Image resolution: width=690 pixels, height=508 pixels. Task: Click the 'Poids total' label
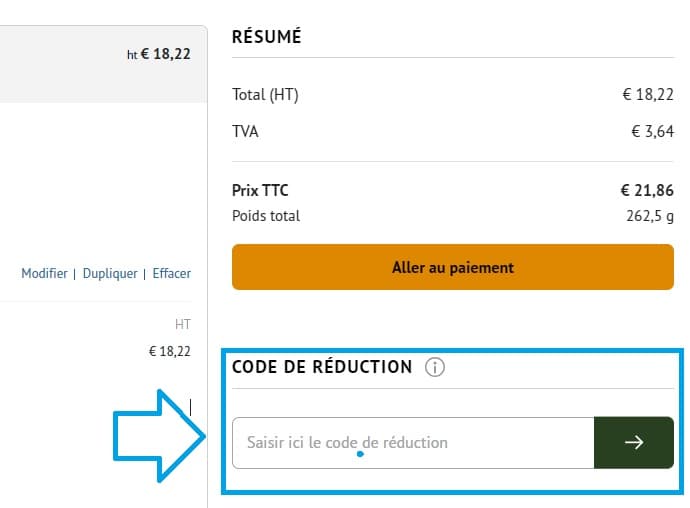[x=266, y=215]
